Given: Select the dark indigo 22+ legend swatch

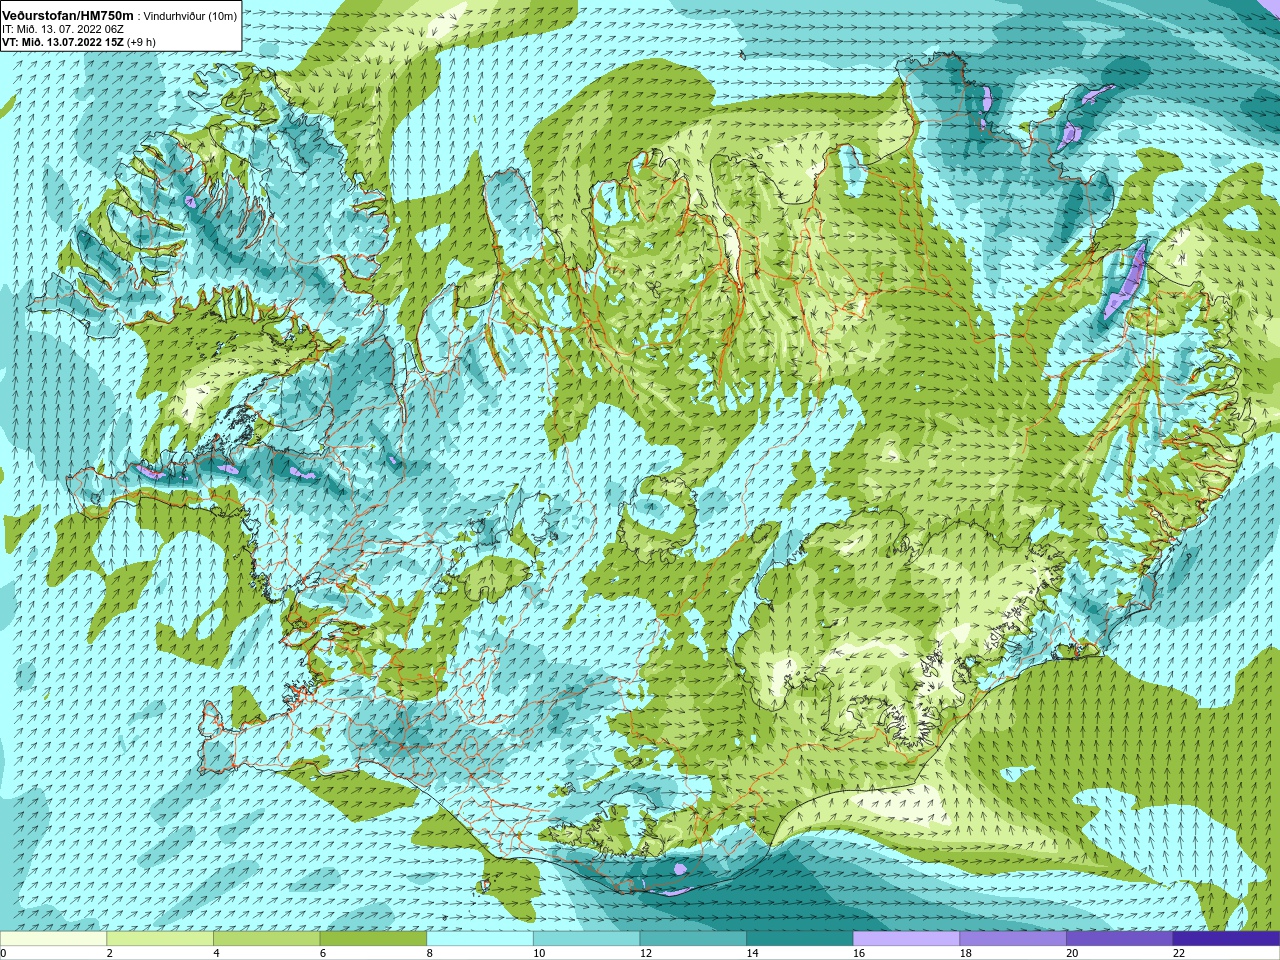Looking at the screenshot, I should click(x=1226, y=939).
